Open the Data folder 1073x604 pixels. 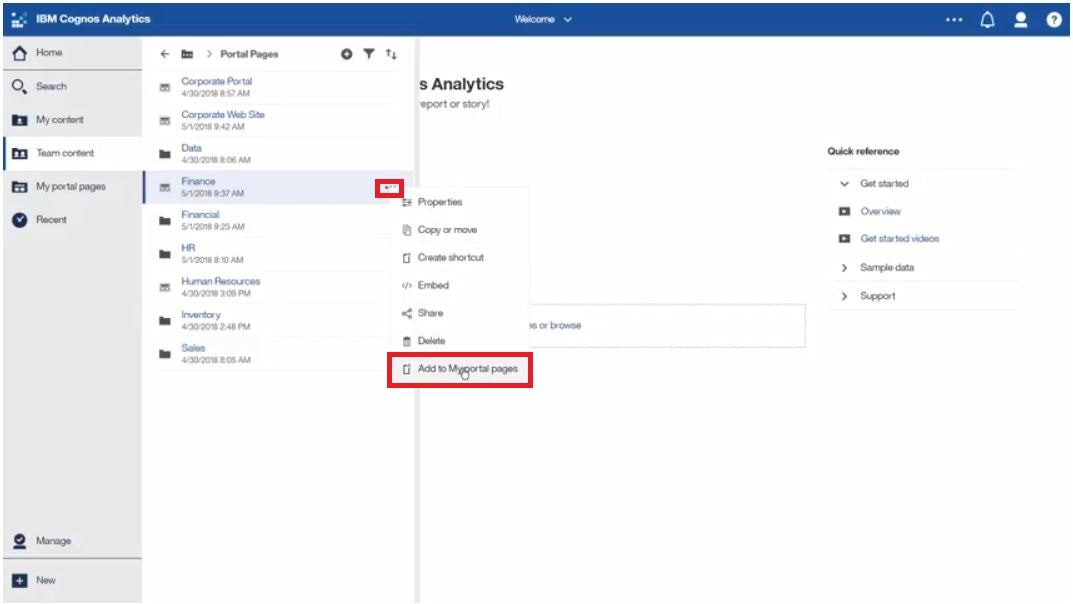point(191,148)
